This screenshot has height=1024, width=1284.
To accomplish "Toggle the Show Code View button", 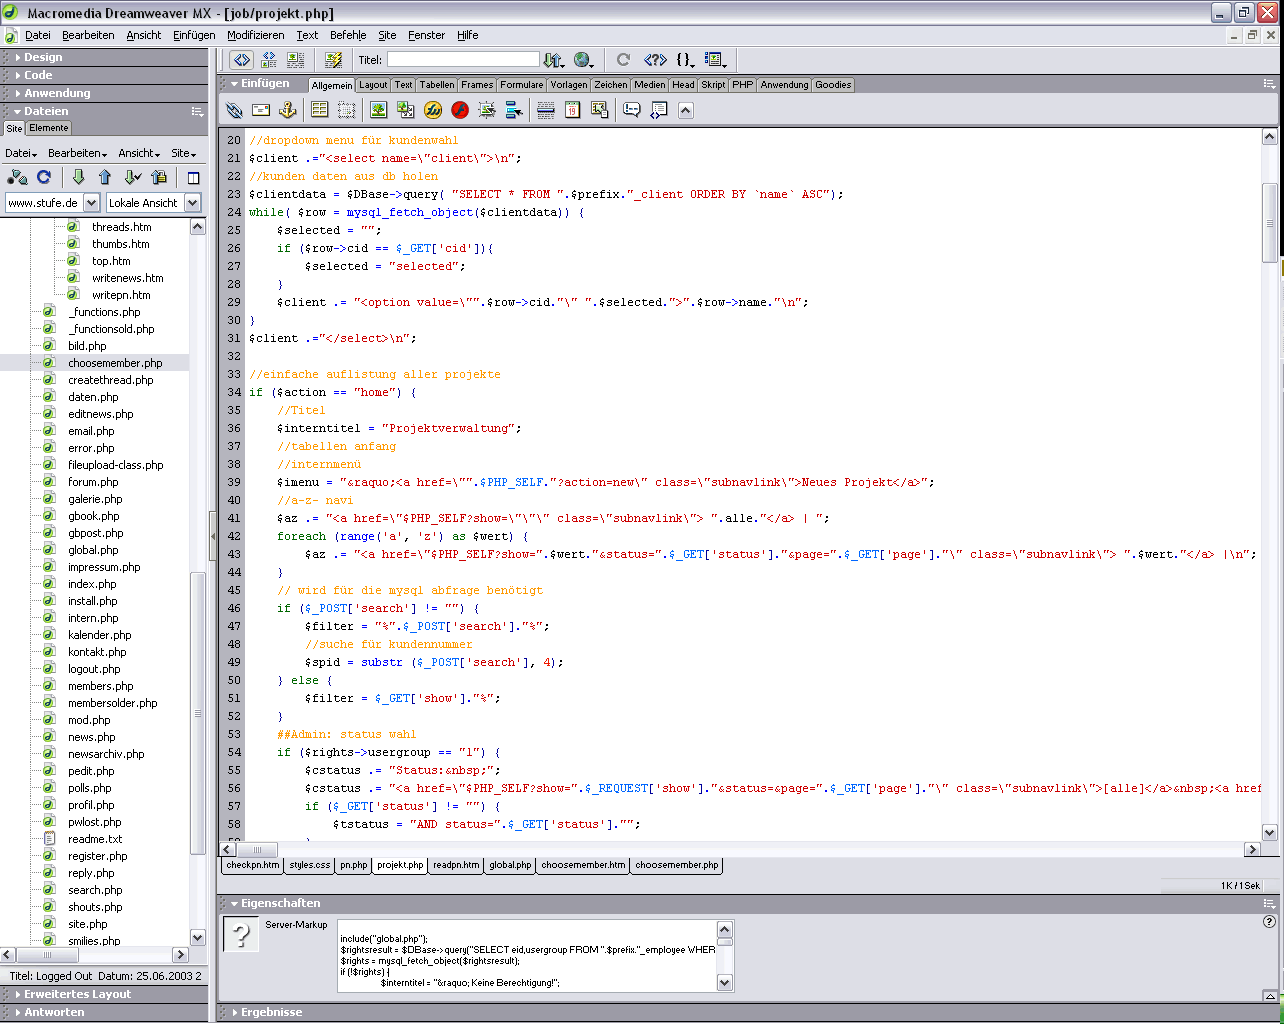I will pyautogui.click(x=241, y=60).
